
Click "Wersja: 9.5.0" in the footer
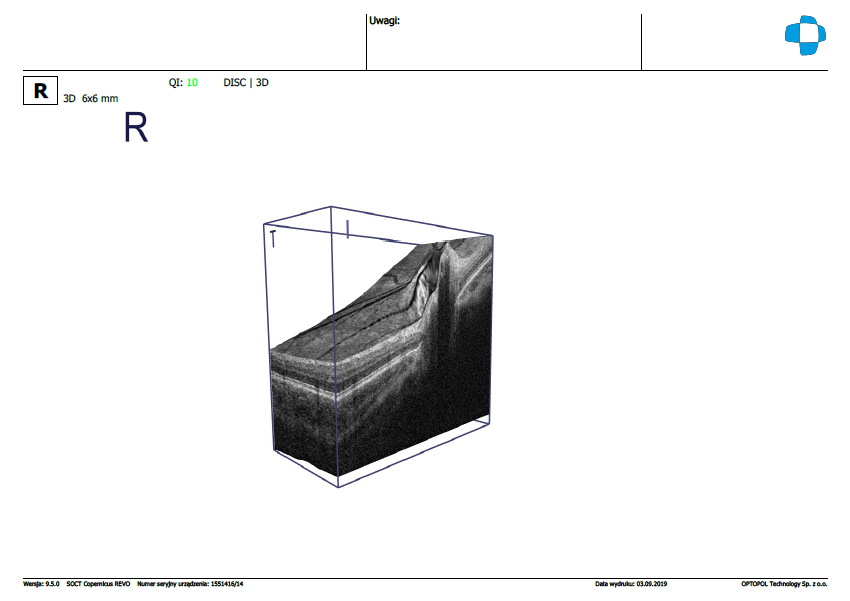41,584
